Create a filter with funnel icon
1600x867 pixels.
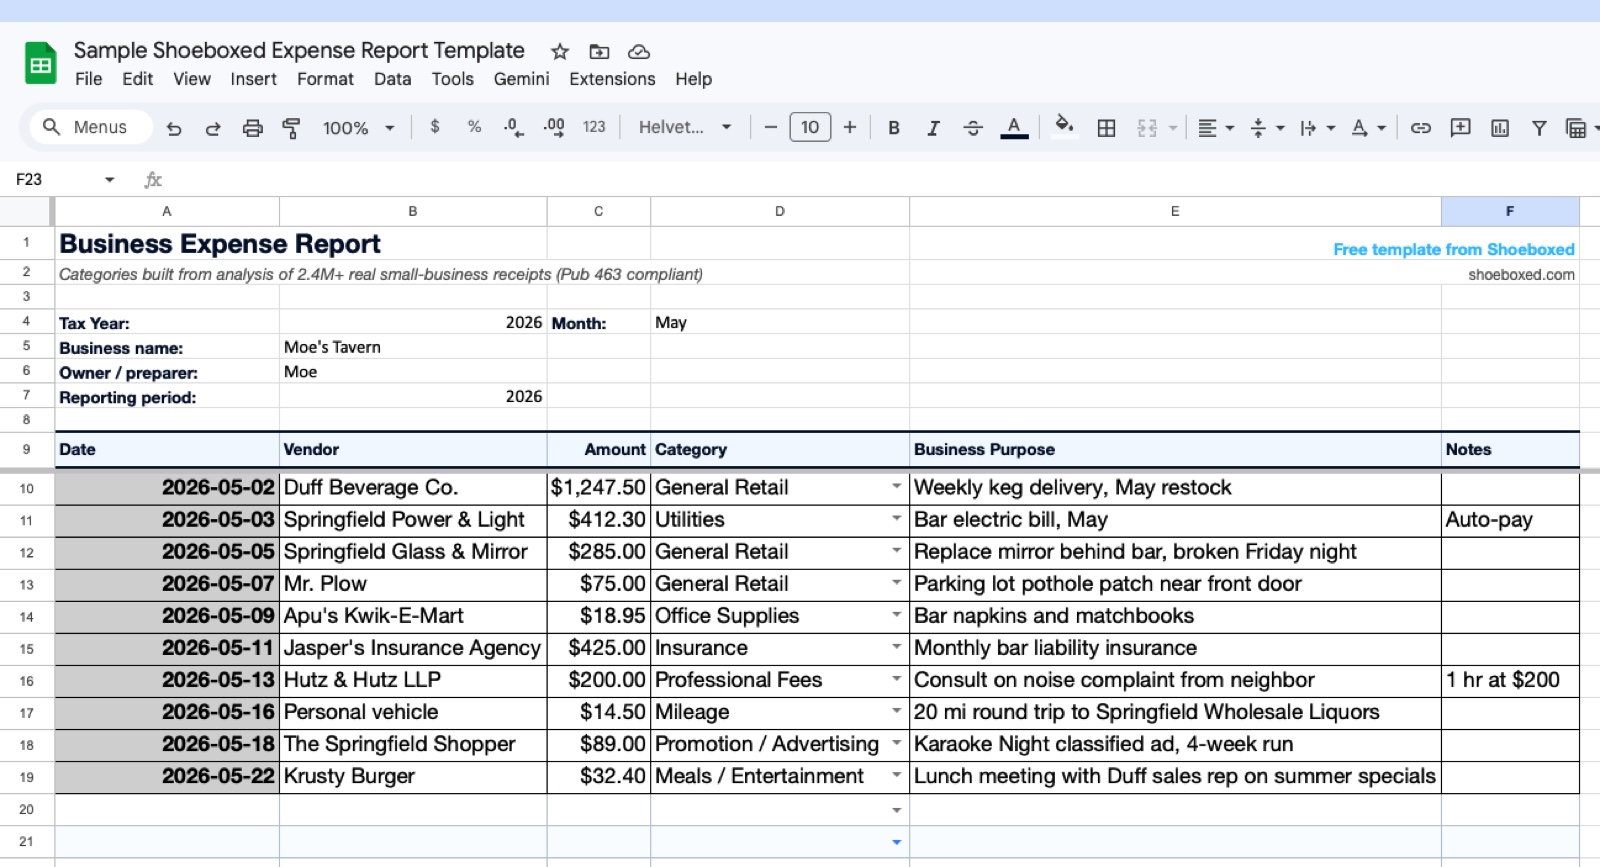(x=1539, y=128)
